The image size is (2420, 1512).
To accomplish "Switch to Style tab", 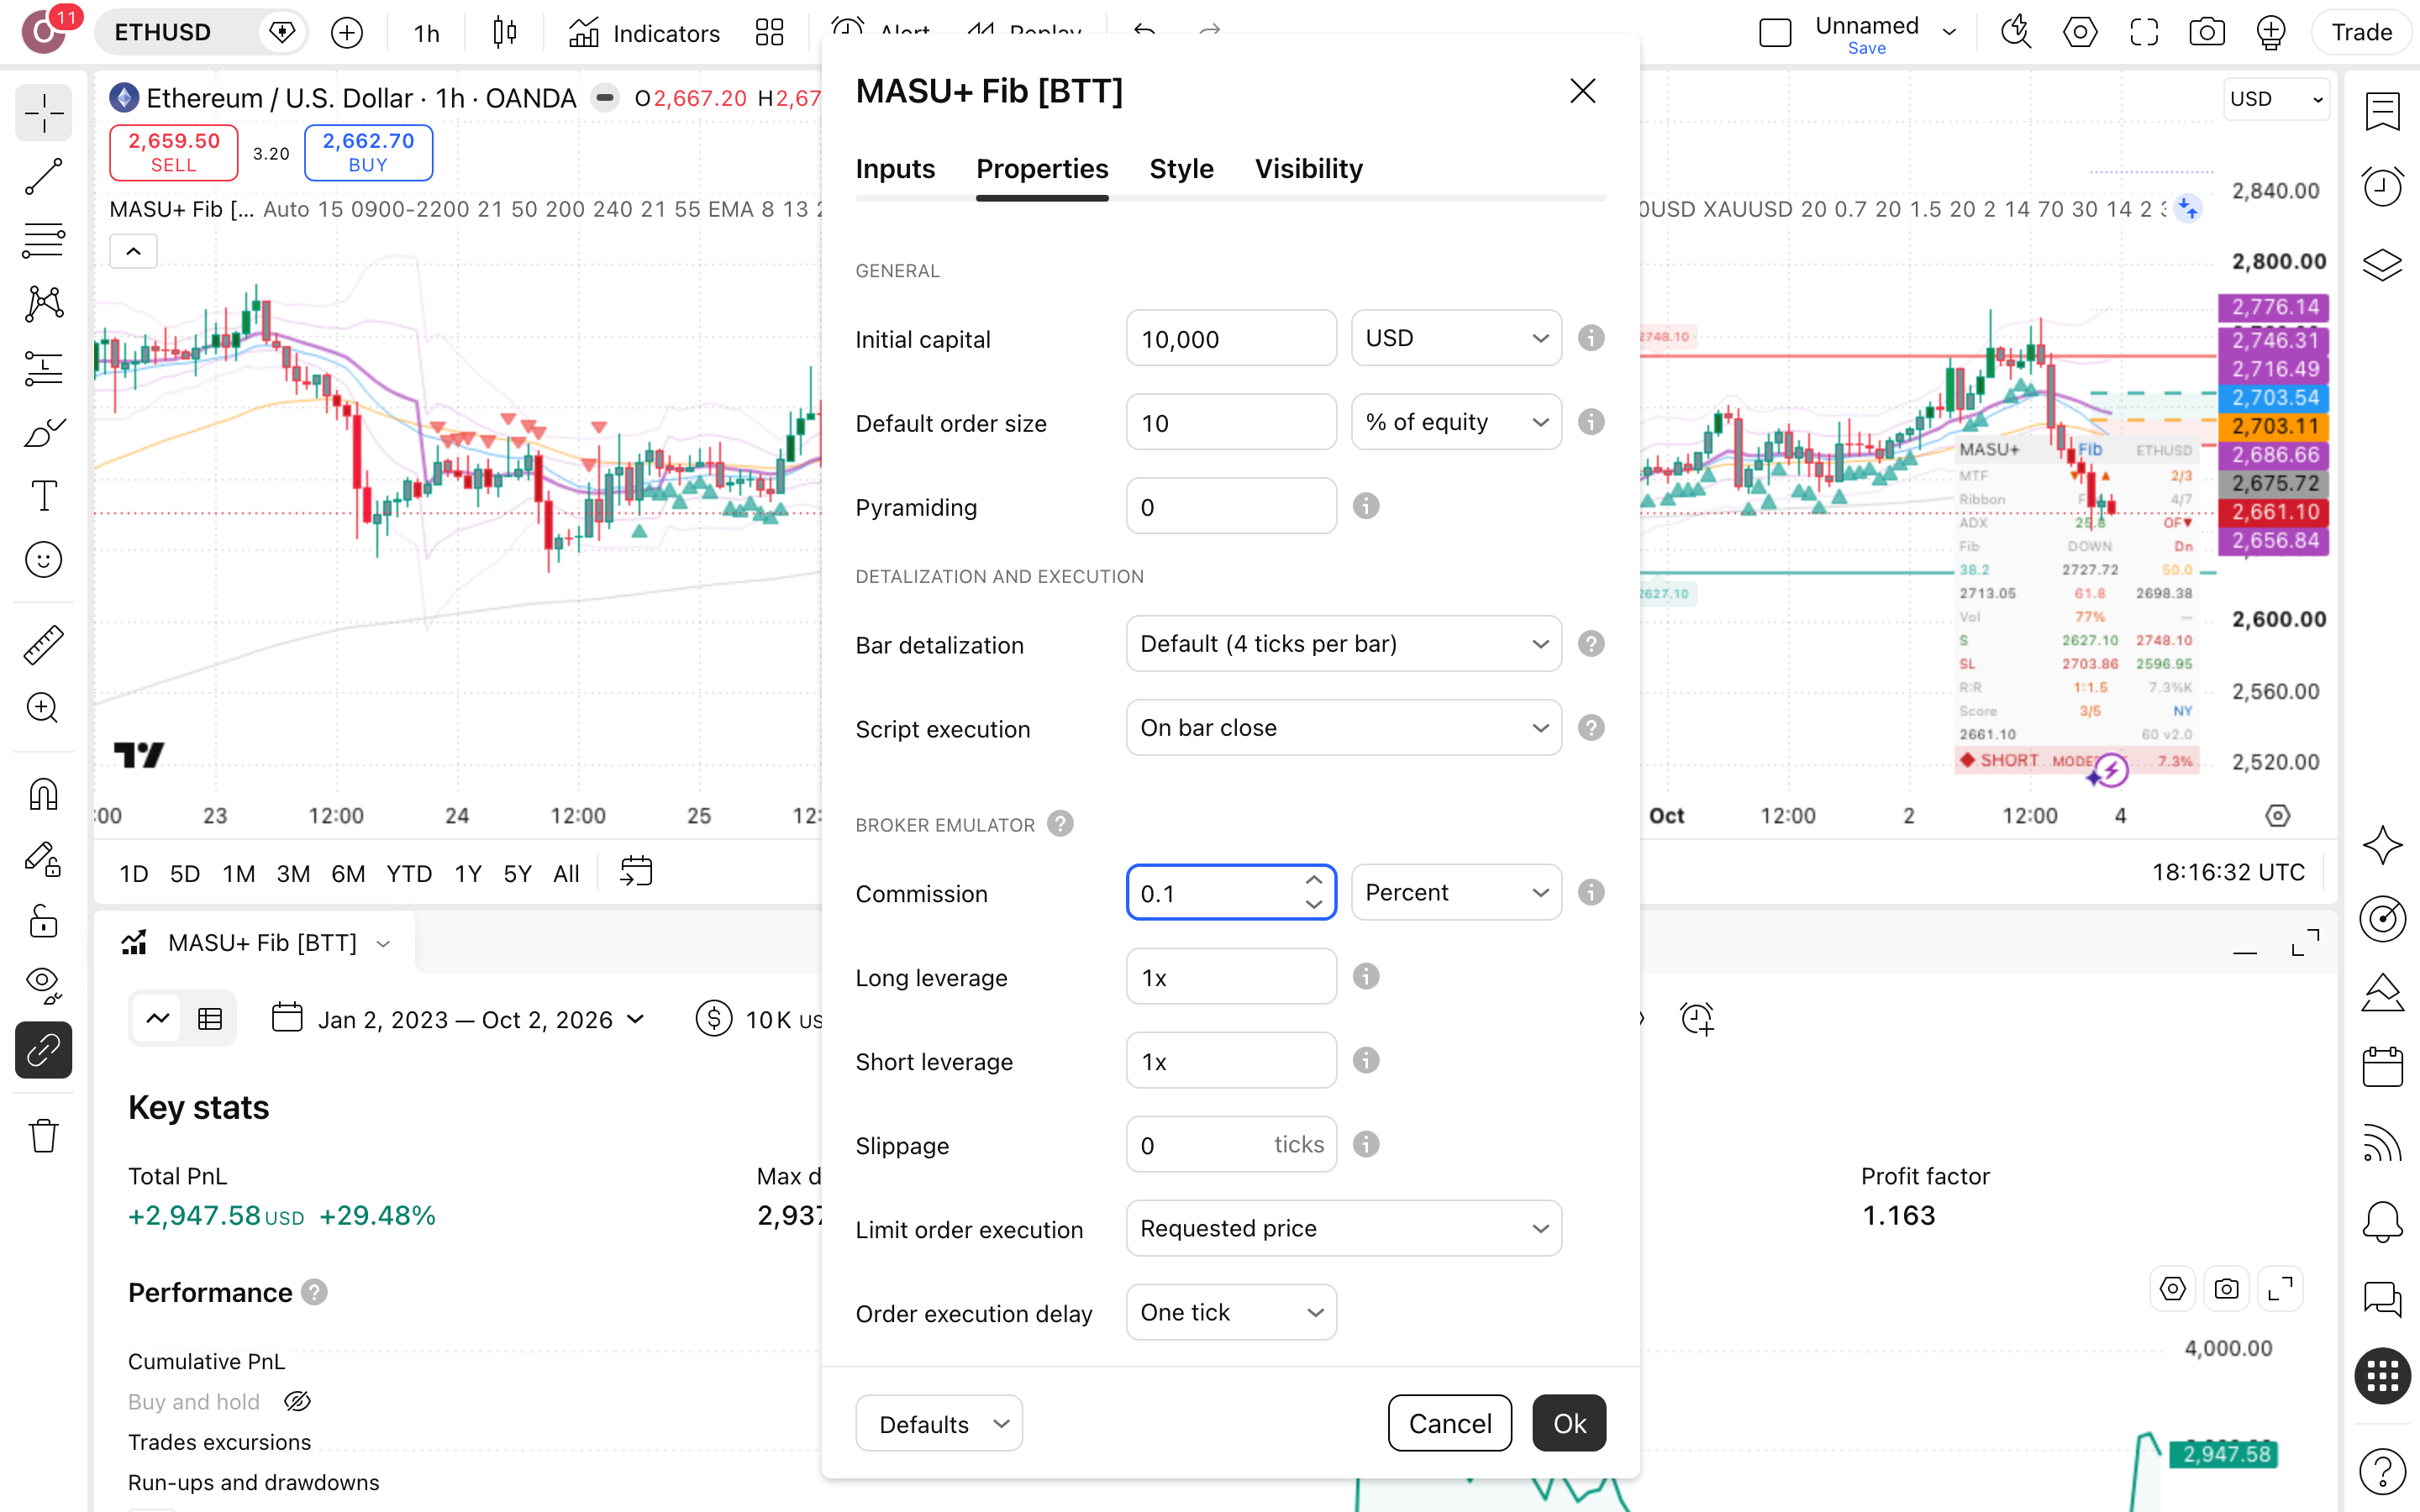I will pyautogui.click(x=1181, y=169).
